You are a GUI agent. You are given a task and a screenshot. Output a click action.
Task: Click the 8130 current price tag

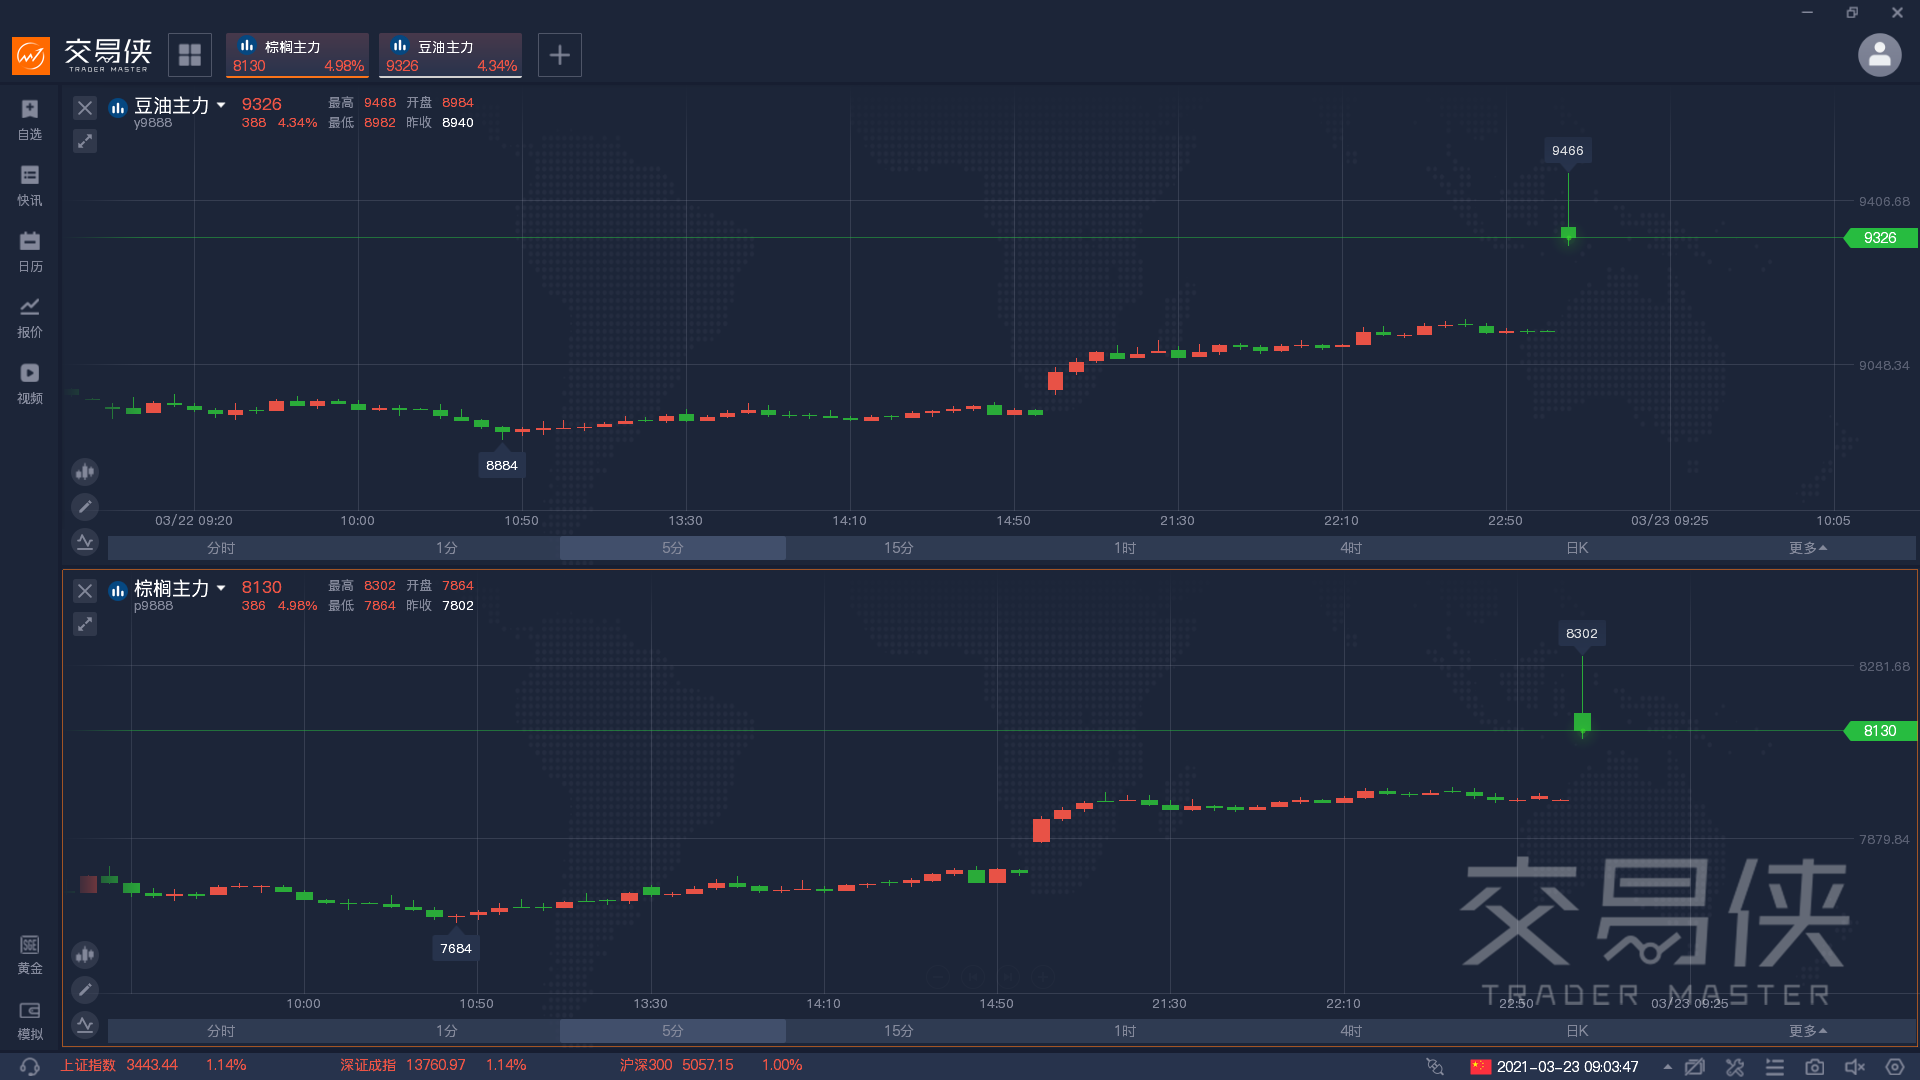[1880, 731]
